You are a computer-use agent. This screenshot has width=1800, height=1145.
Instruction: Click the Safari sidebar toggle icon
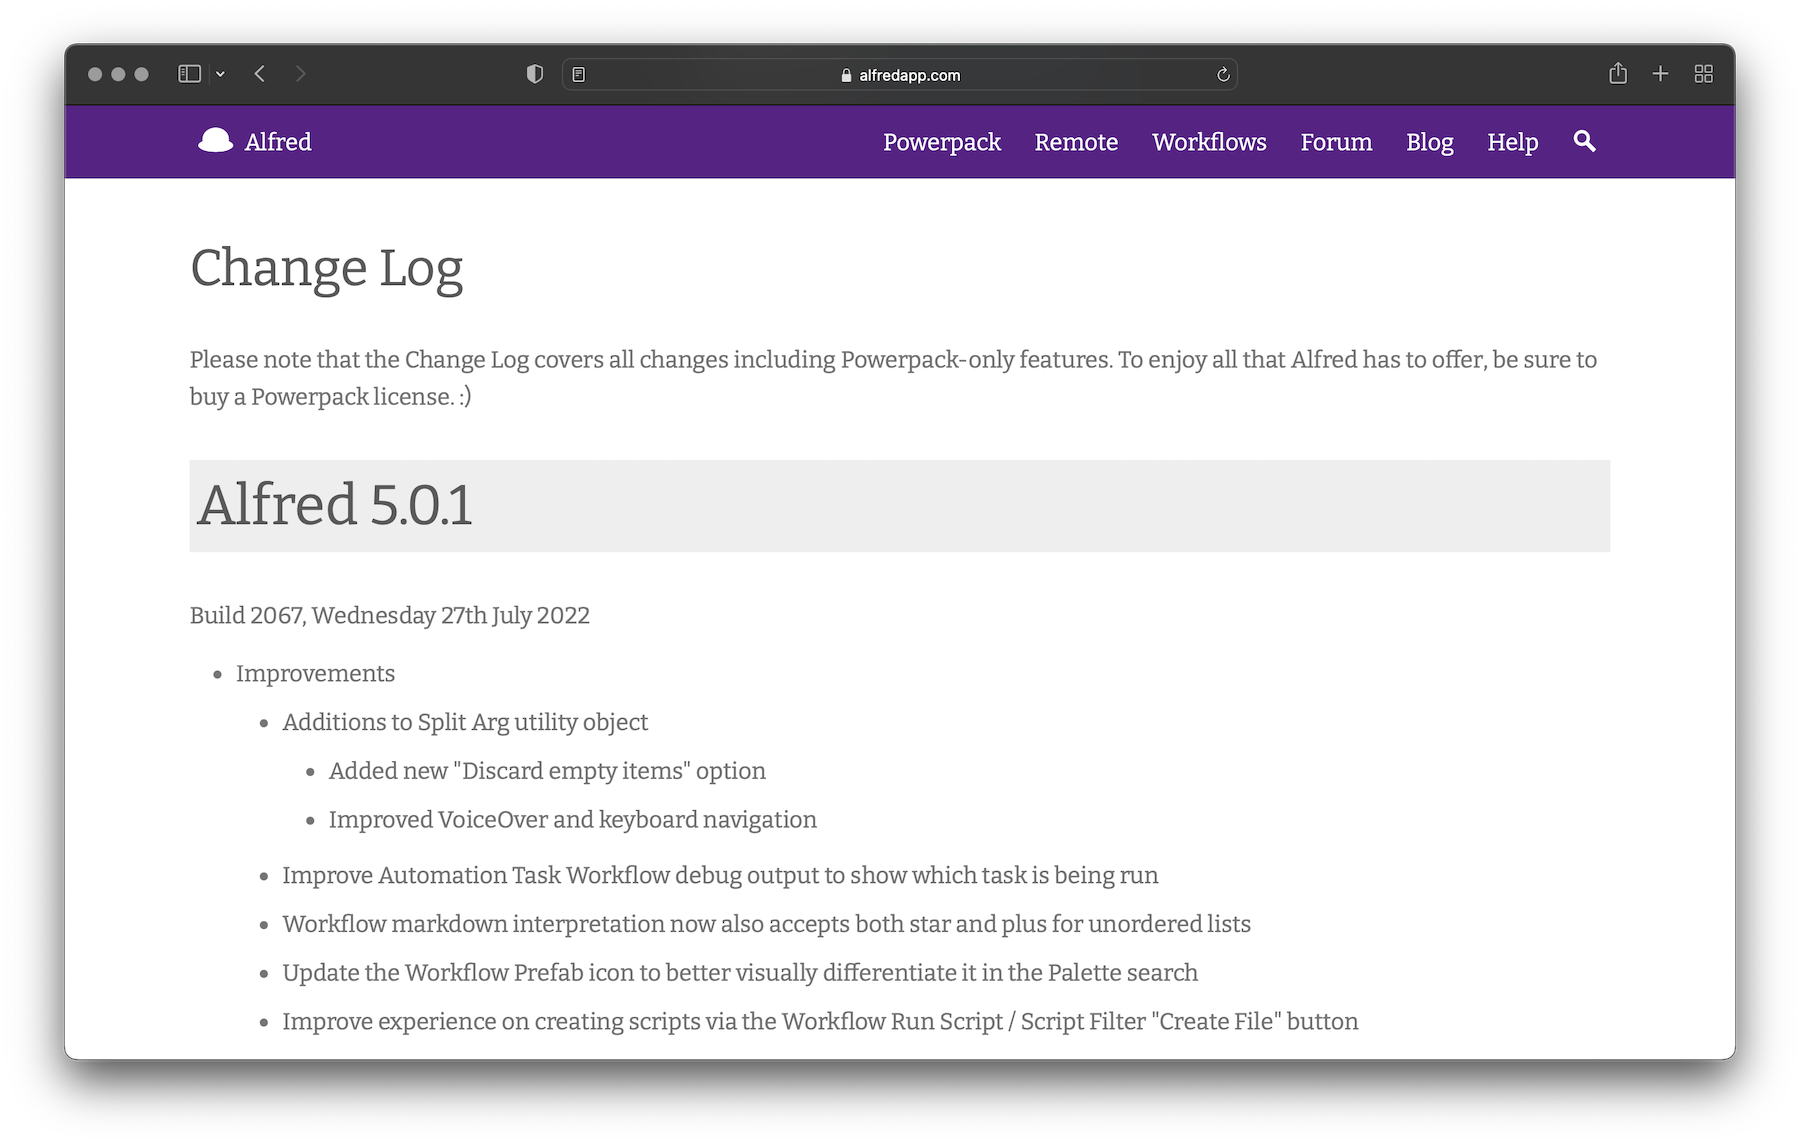(189, 74)
